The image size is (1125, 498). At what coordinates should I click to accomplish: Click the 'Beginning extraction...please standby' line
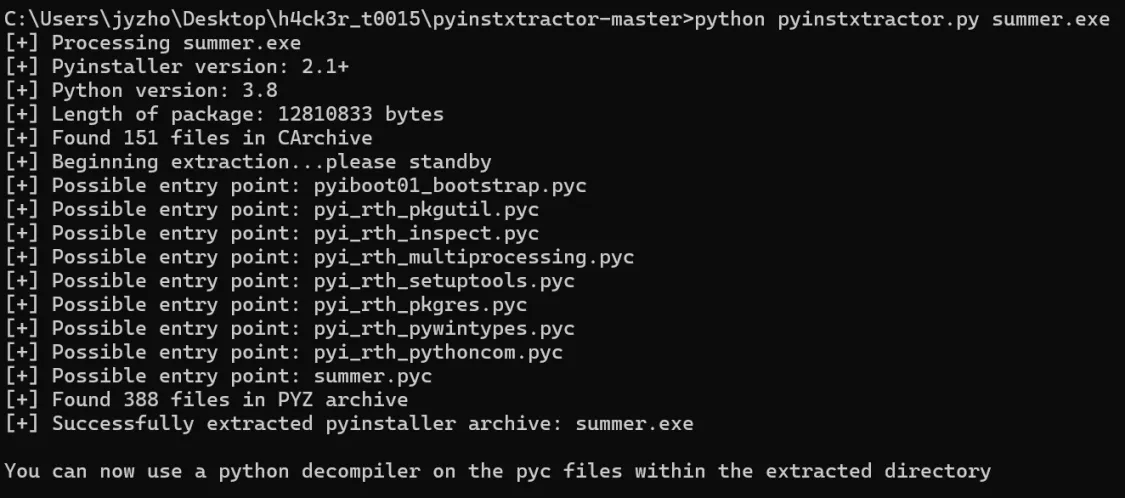(248, 161)
